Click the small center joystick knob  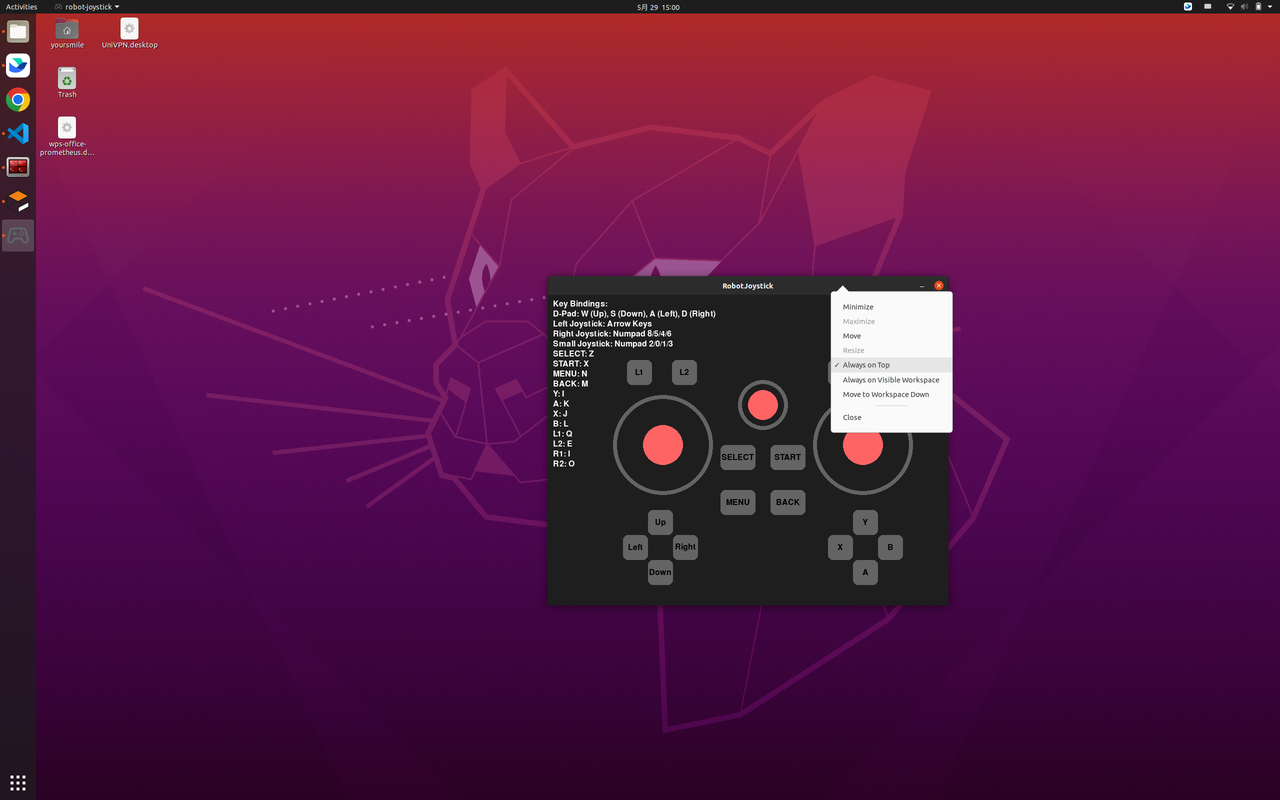[763, 405]
